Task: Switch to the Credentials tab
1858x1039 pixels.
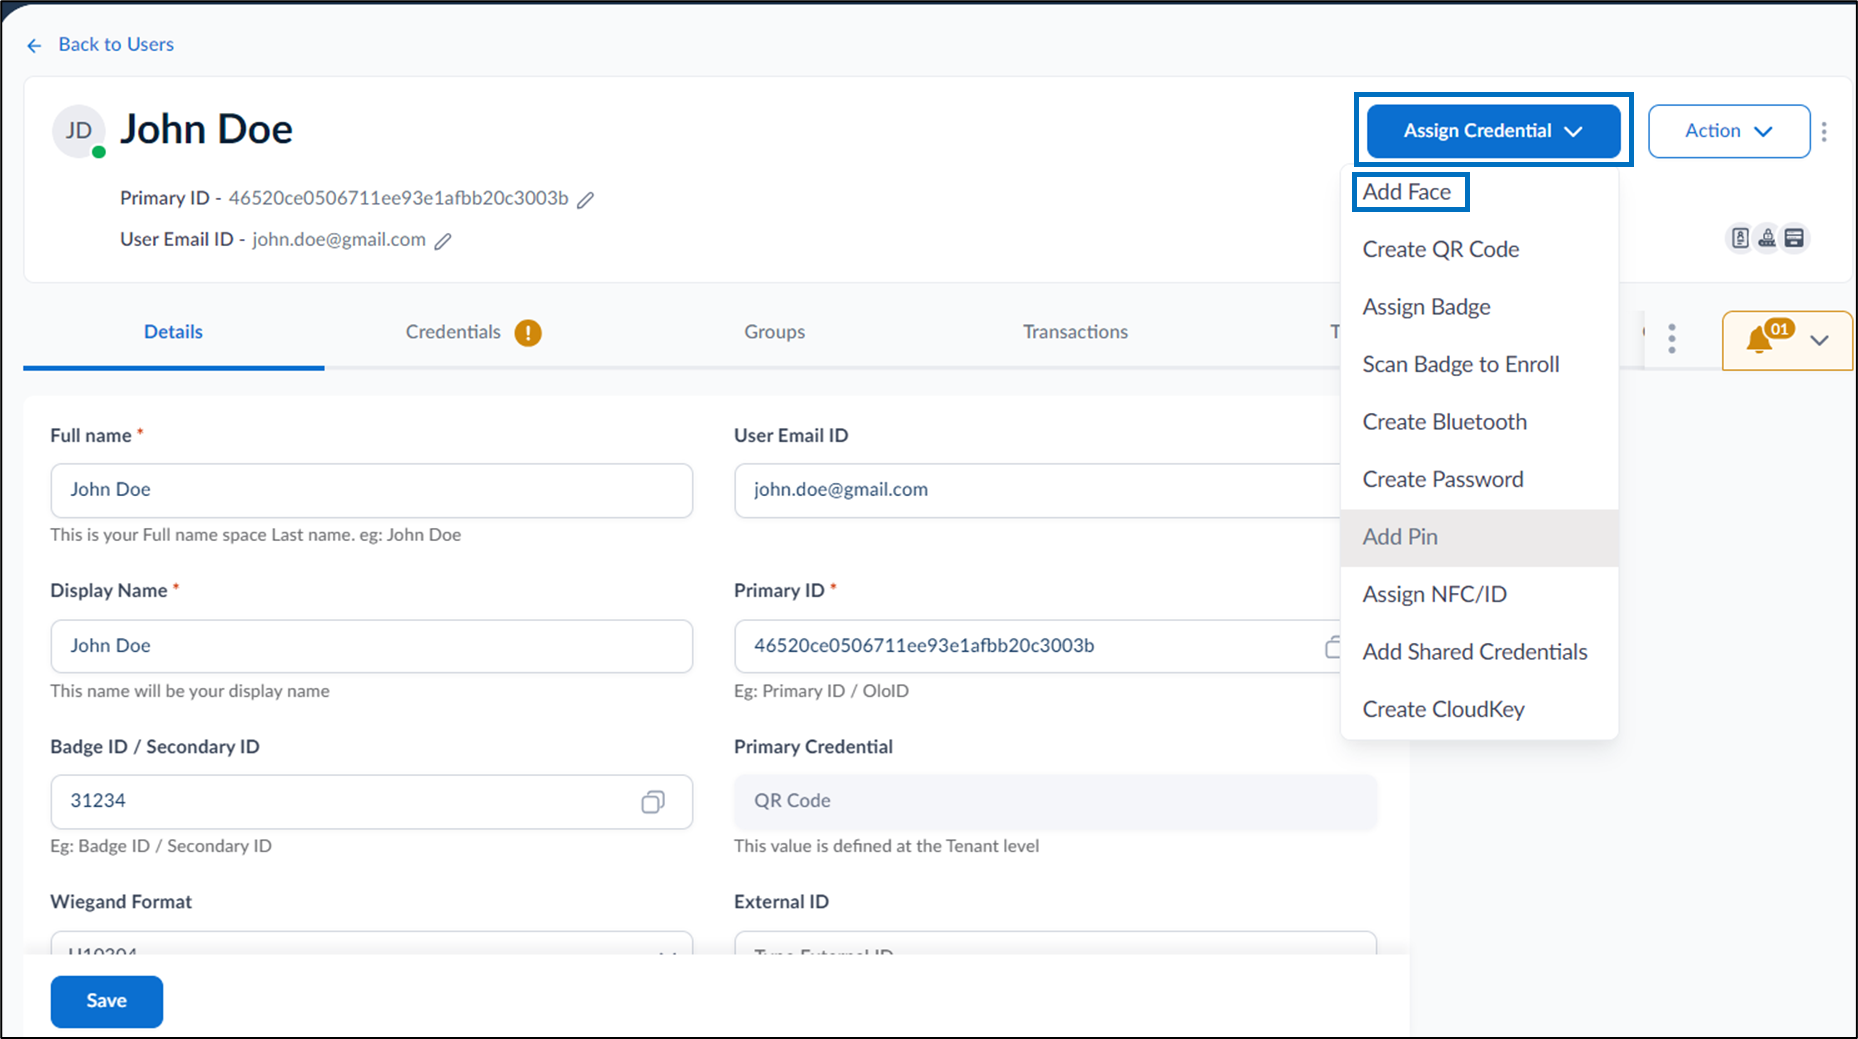Action: pyautogui.click(x=453, y=332)
